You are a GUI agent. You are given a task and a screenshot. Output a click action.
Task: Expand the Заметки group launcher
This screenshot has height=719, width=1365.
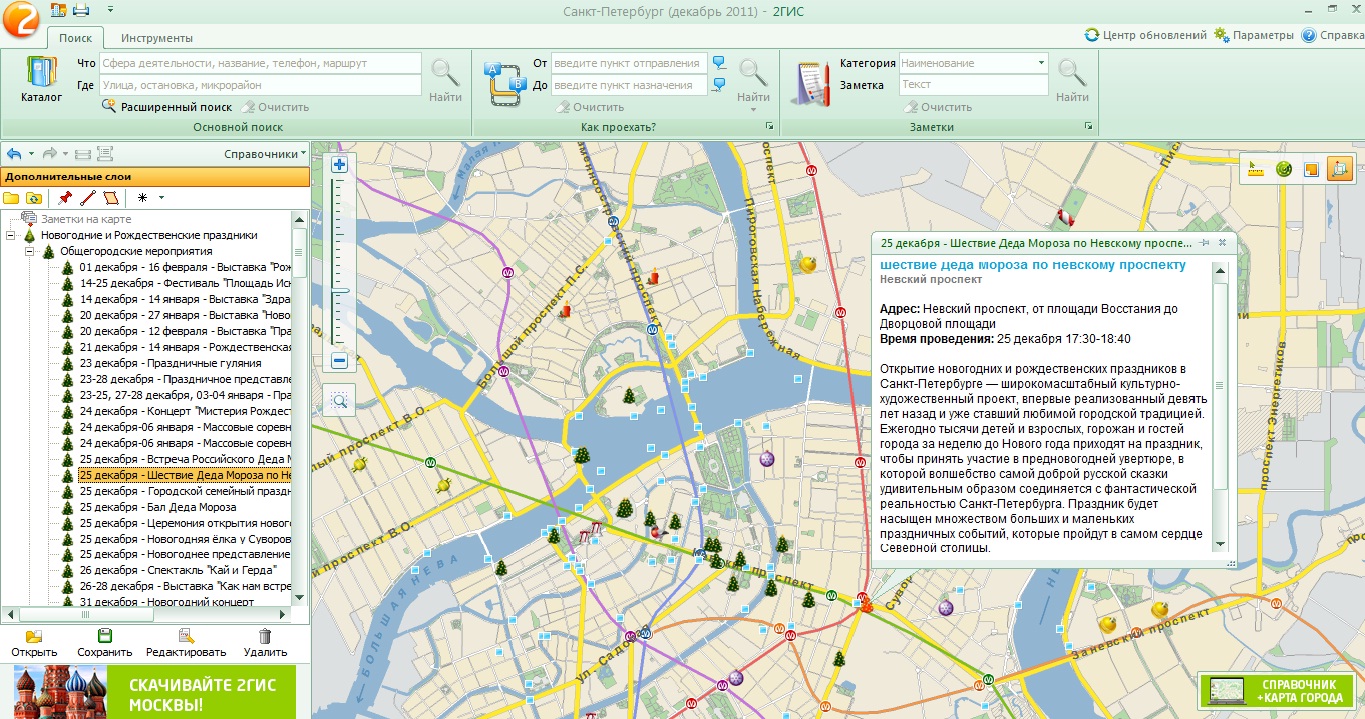[1088, 127]
